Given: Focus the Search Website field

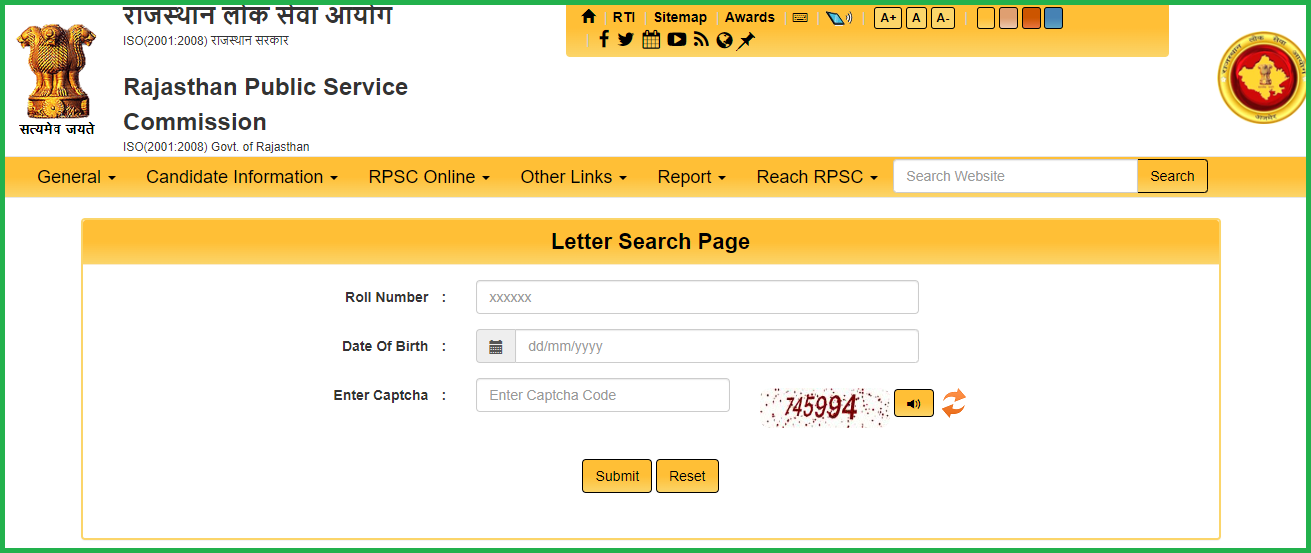Looking at the screenshot, I should pos(1016,176).
